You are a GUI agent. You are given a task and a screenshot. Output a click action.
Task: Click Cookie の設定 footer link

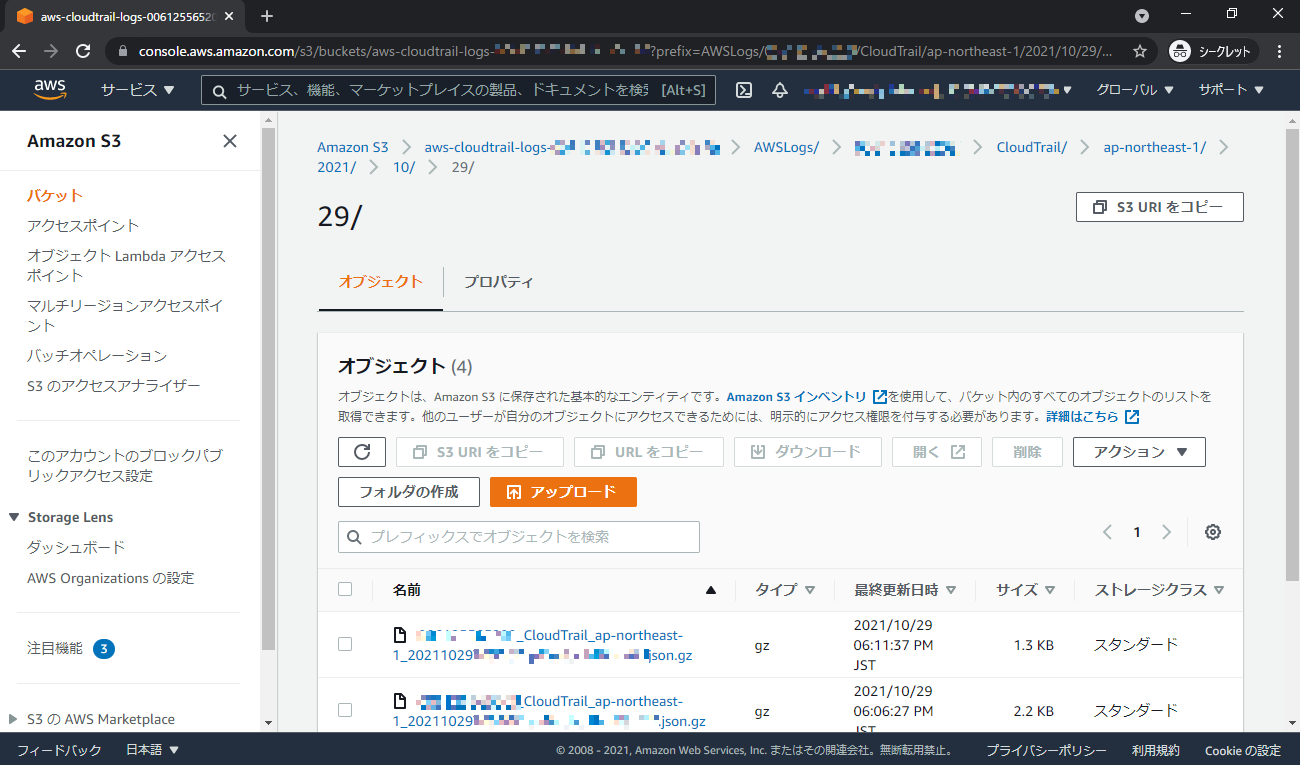point(1242,750)
